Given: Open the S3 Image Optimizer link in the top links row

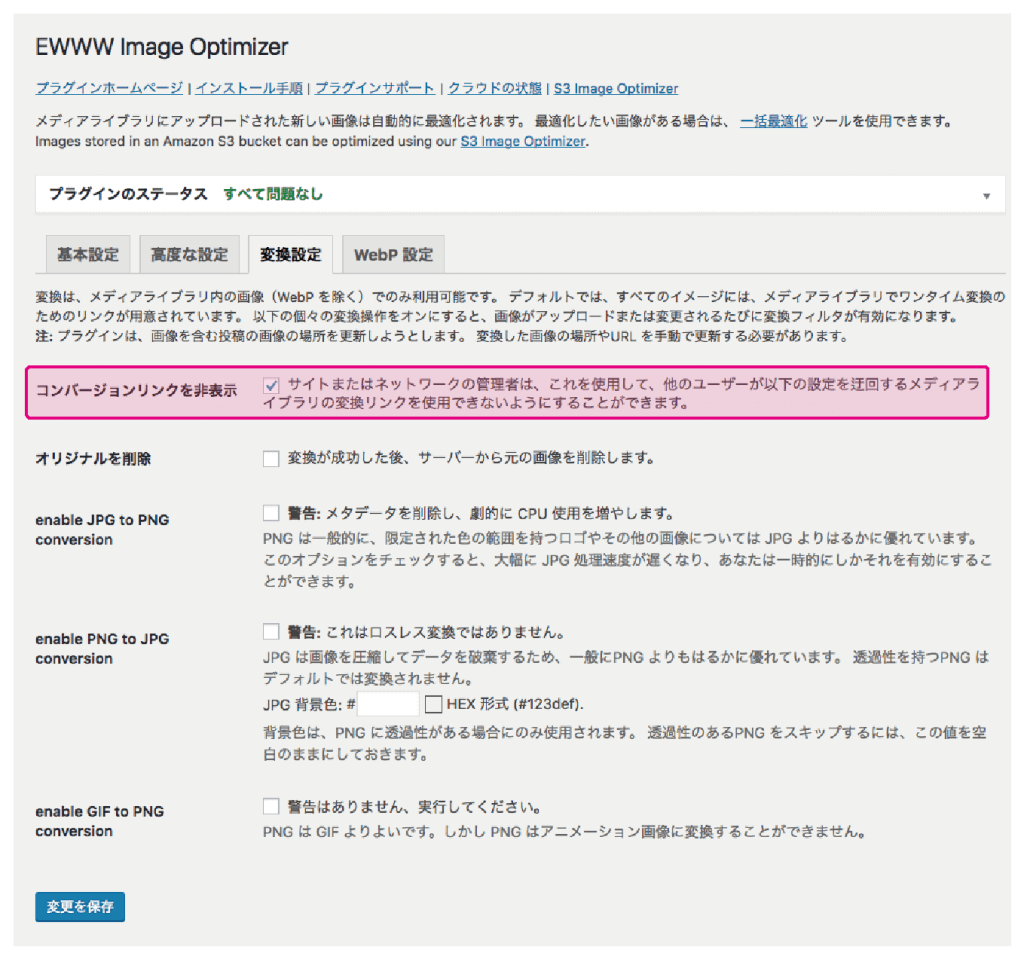Looking at the screenshot, I should (x=616, y=88).
